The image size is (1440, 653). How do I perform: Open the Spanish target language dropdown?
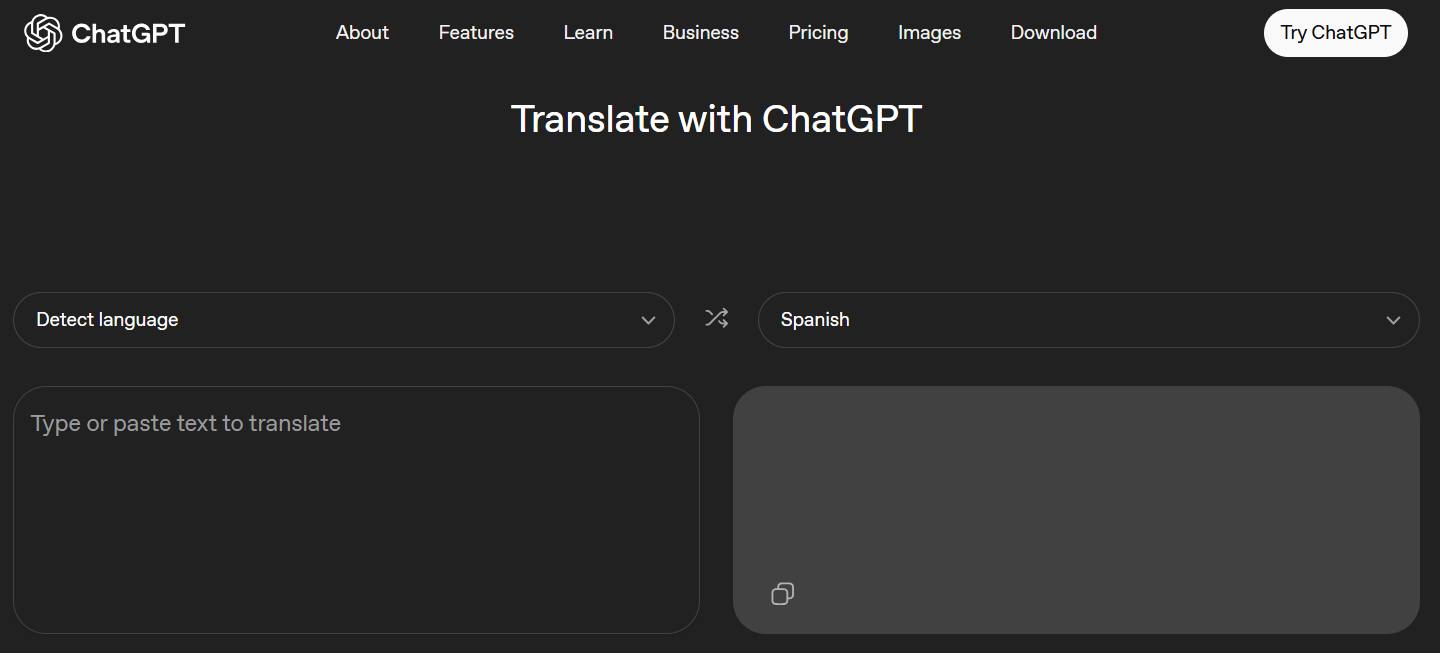pos(1088,320)
